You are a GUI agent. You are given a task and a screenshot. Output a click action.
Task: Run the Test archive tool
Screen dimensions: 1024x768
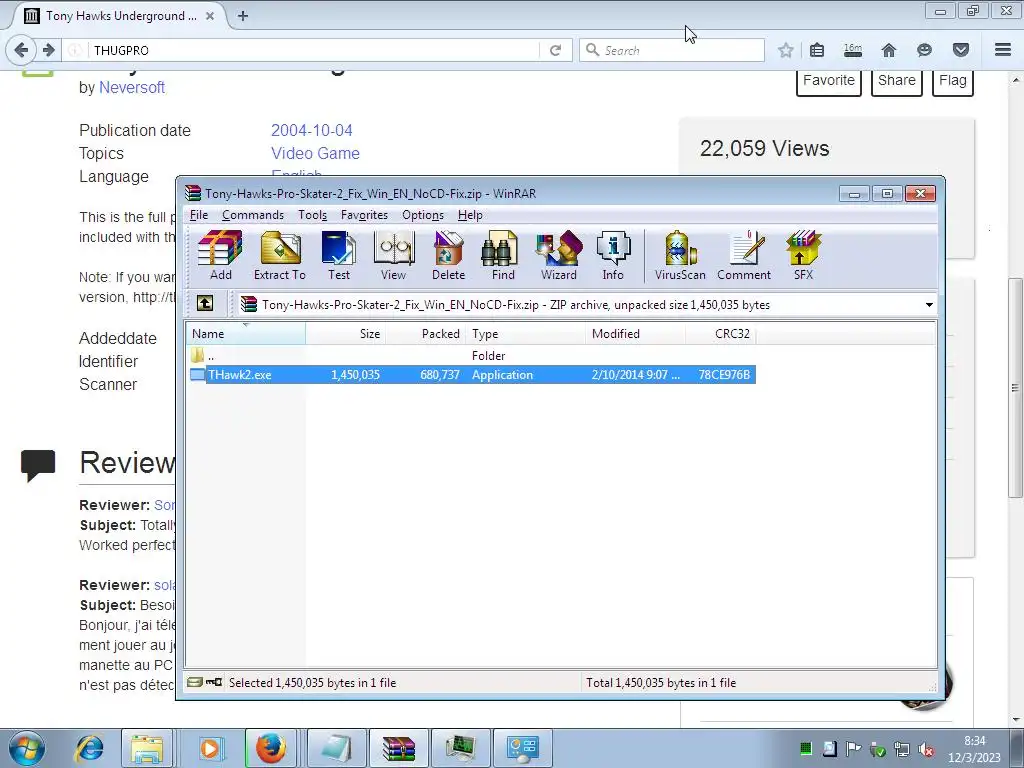point(338,255)
